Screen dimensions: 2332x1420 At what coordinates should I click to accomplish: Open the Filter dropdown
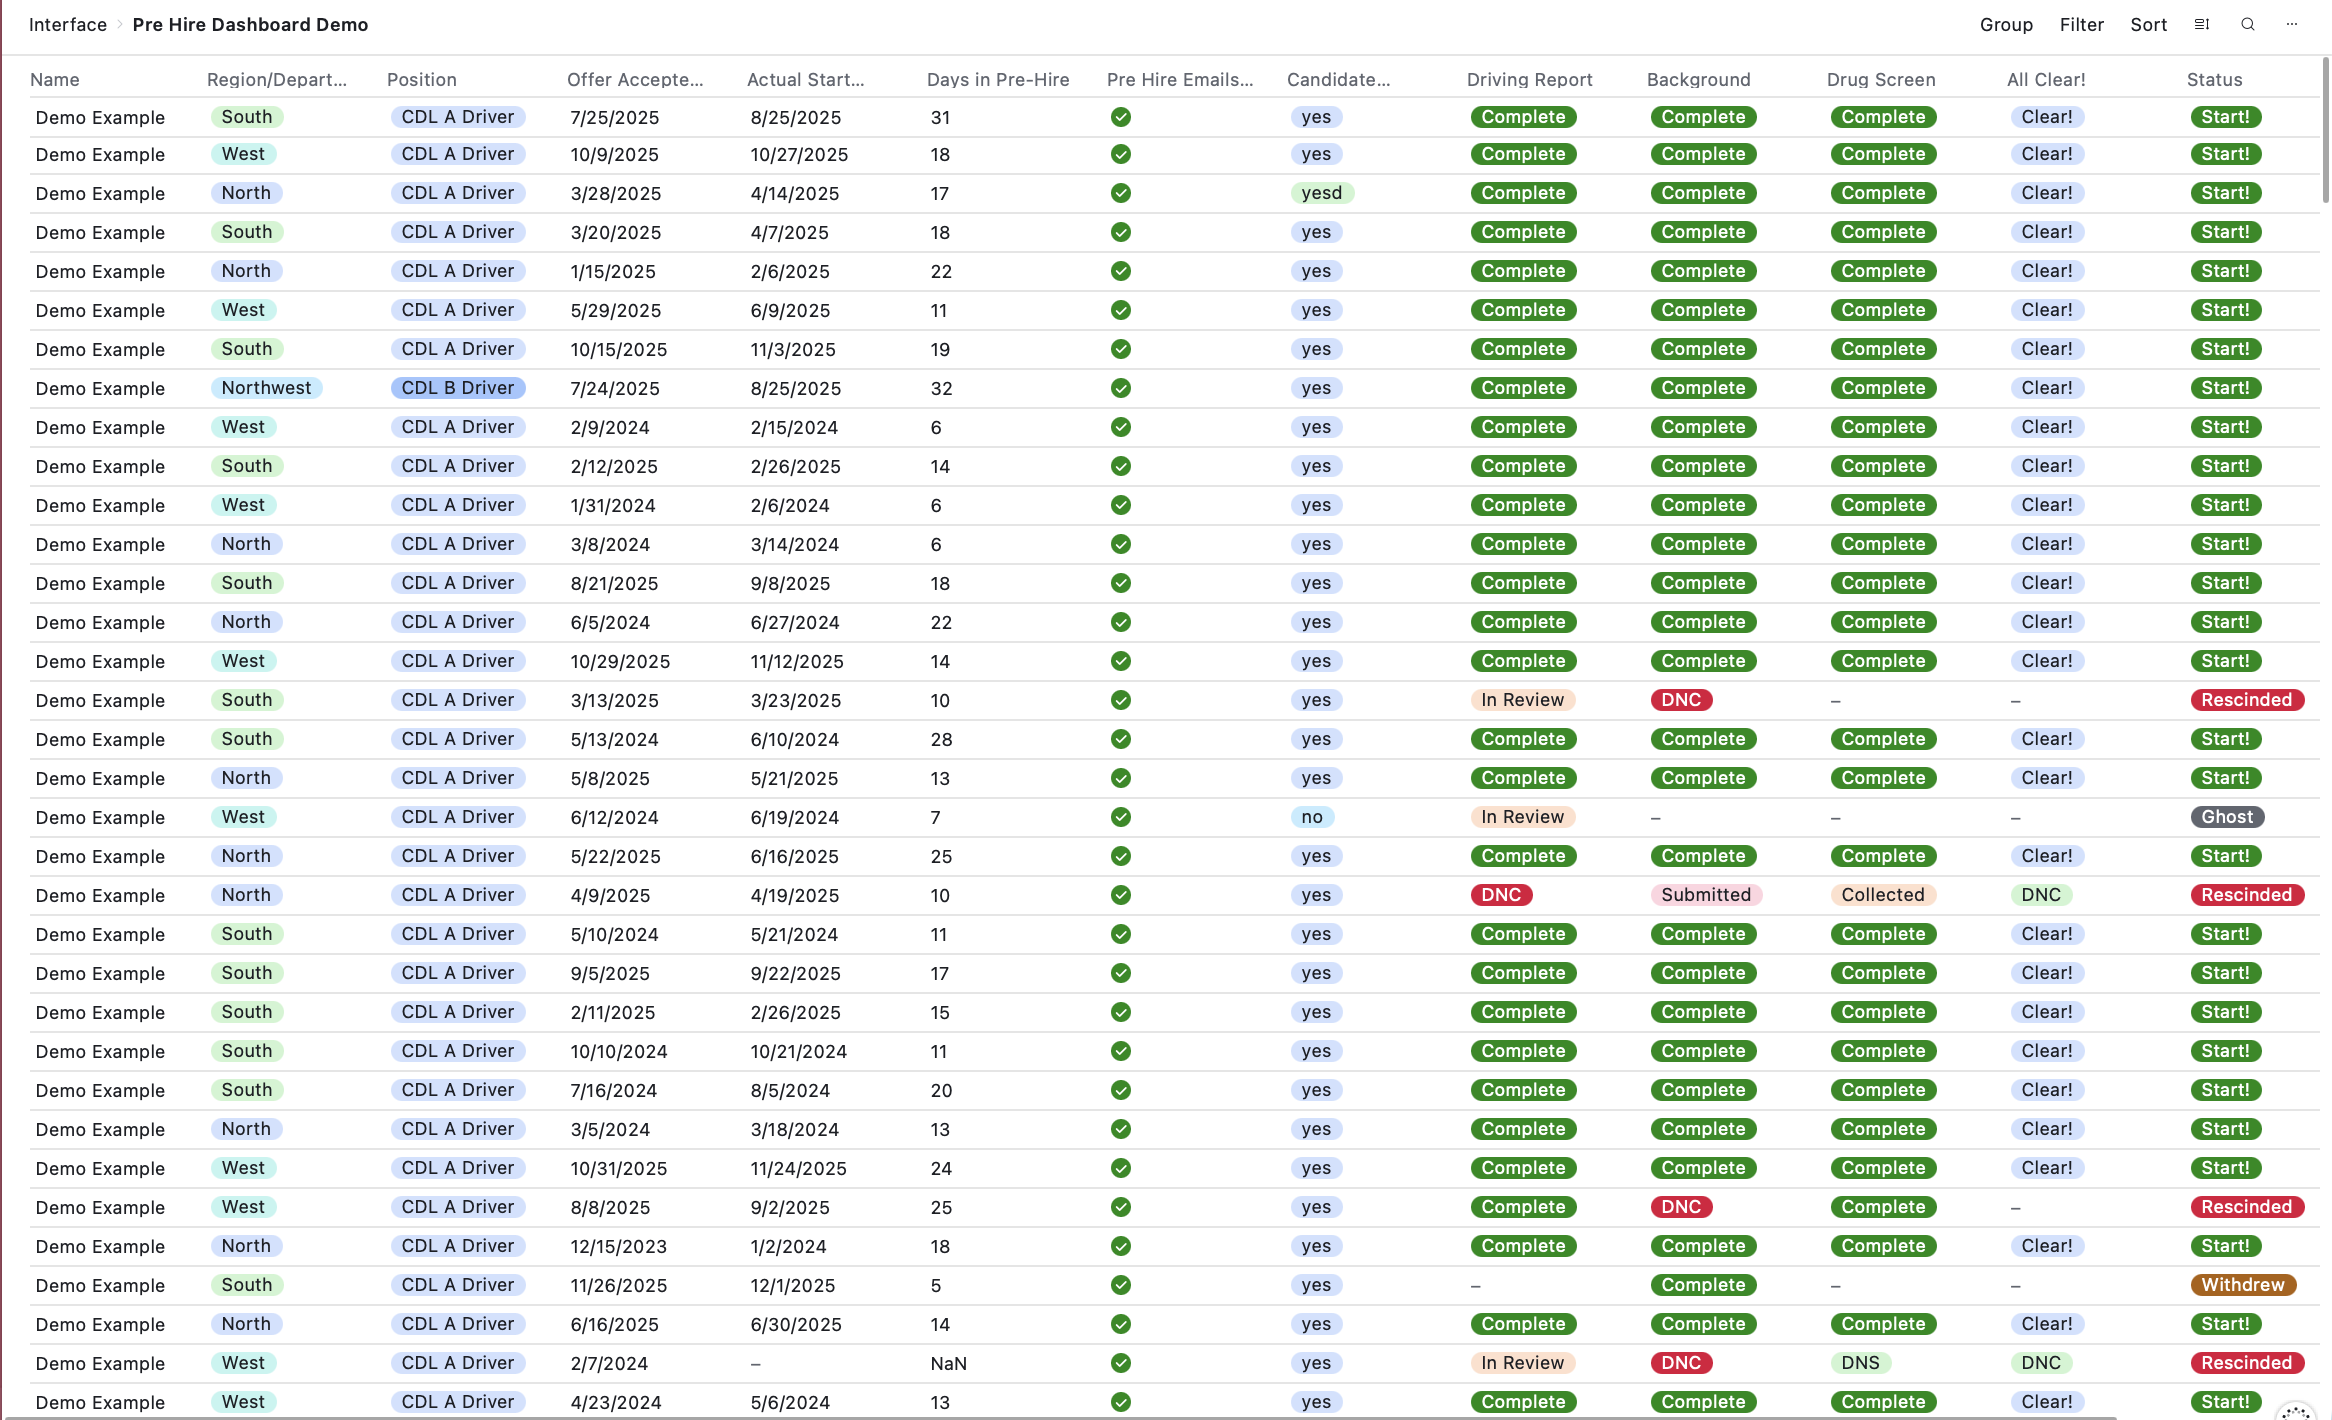click(x=2082, y=24)
